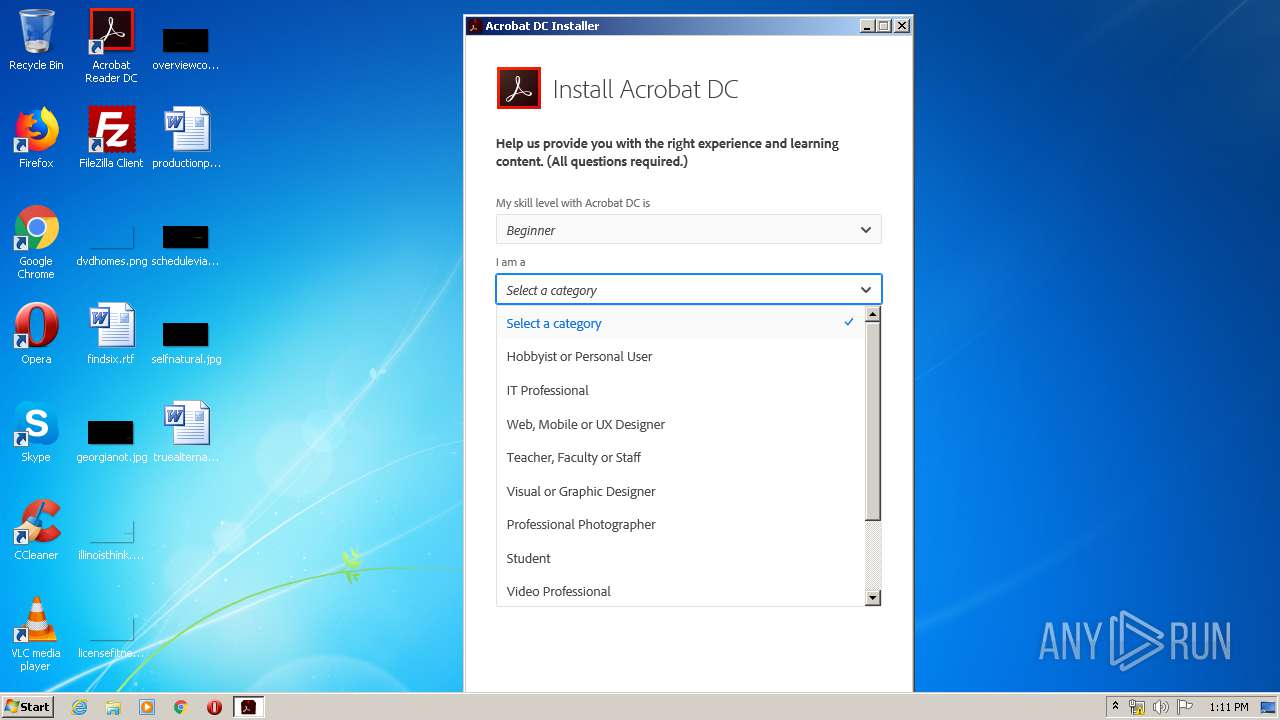1280x720 pixels.
Task: Click the category list scrollbar thumb
Action: [872, 421]
